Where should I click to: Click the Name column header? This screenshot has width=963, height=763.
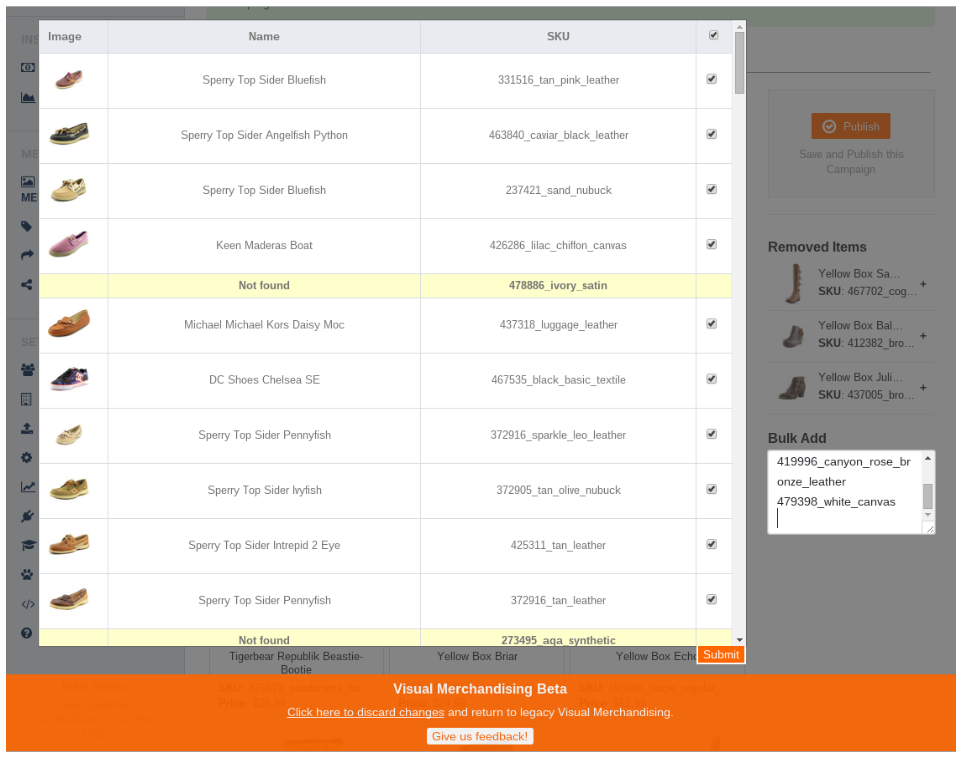[264, 37]
